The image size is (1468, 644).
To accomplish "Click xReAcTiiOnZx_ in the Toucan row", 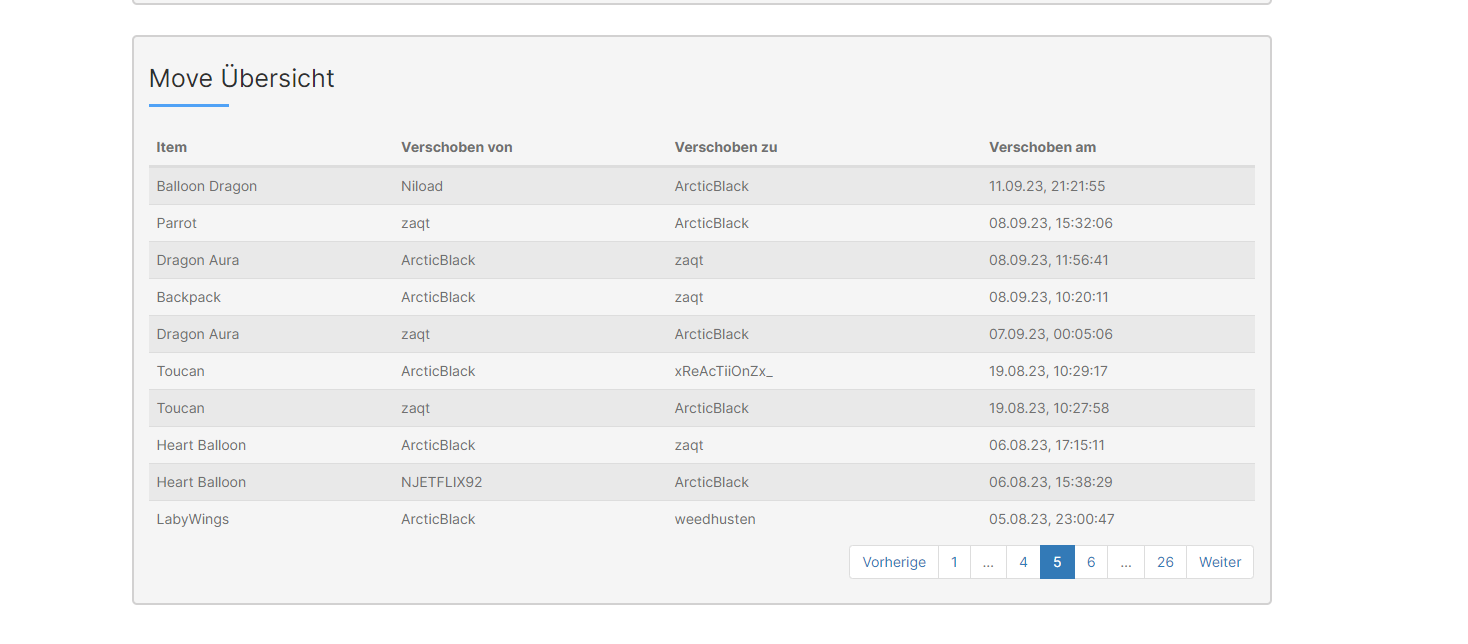I will [724, 371].
